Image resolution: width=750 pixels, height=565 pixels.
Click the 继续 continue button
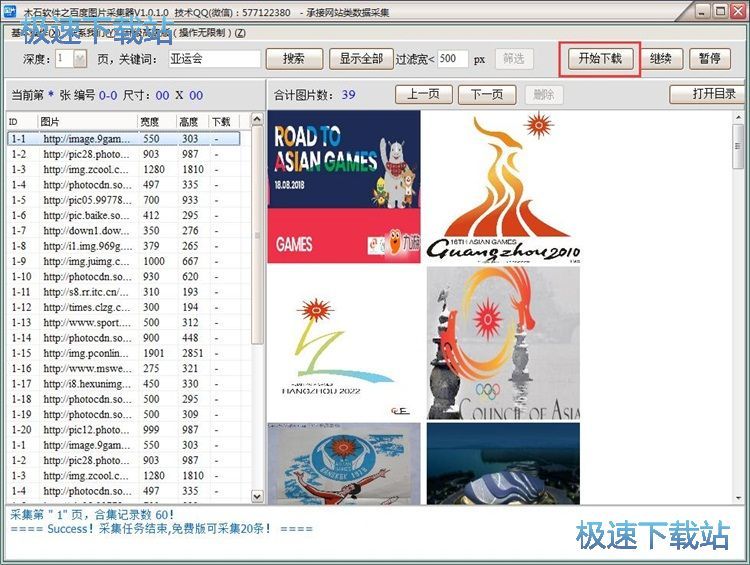(x=661, y=59)
